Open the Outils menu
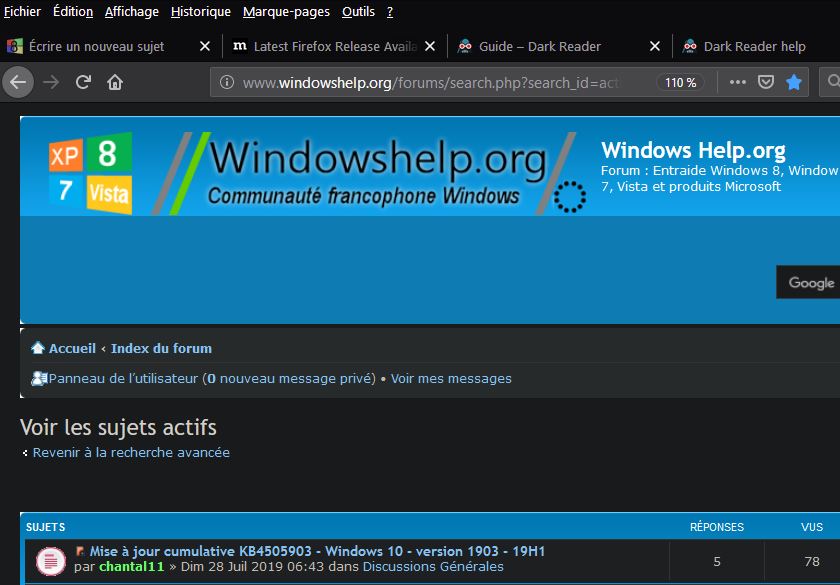The image size is (840, 585). [358, 11]
